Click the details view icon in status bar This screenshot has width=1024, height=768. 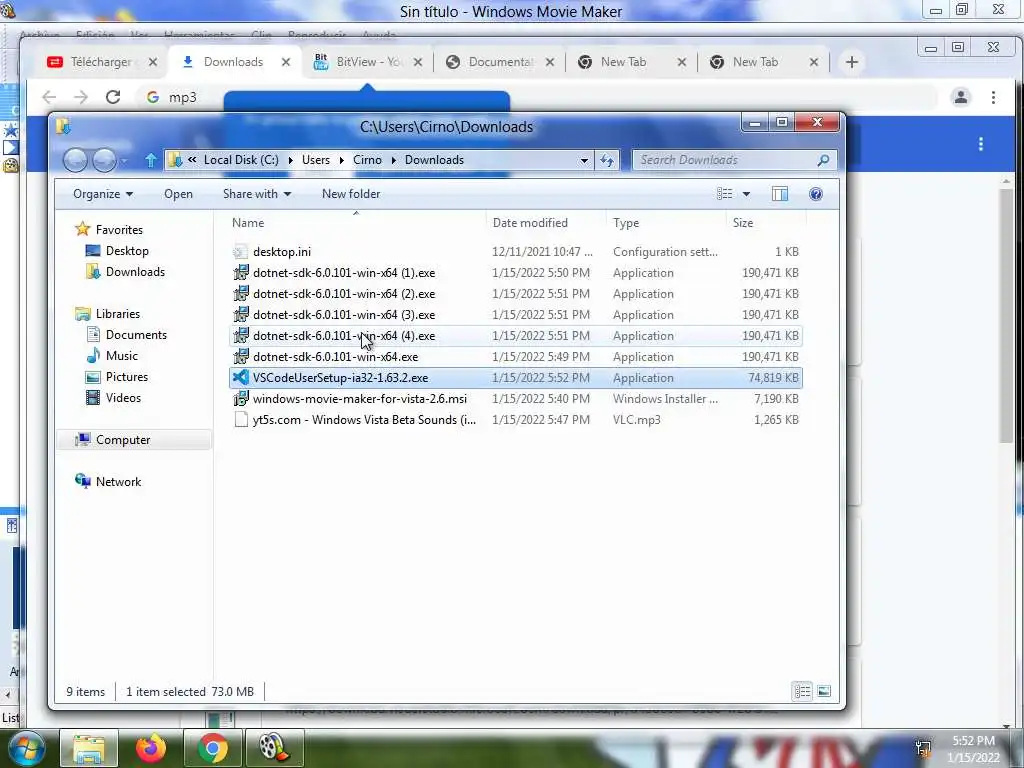[803, 691]
